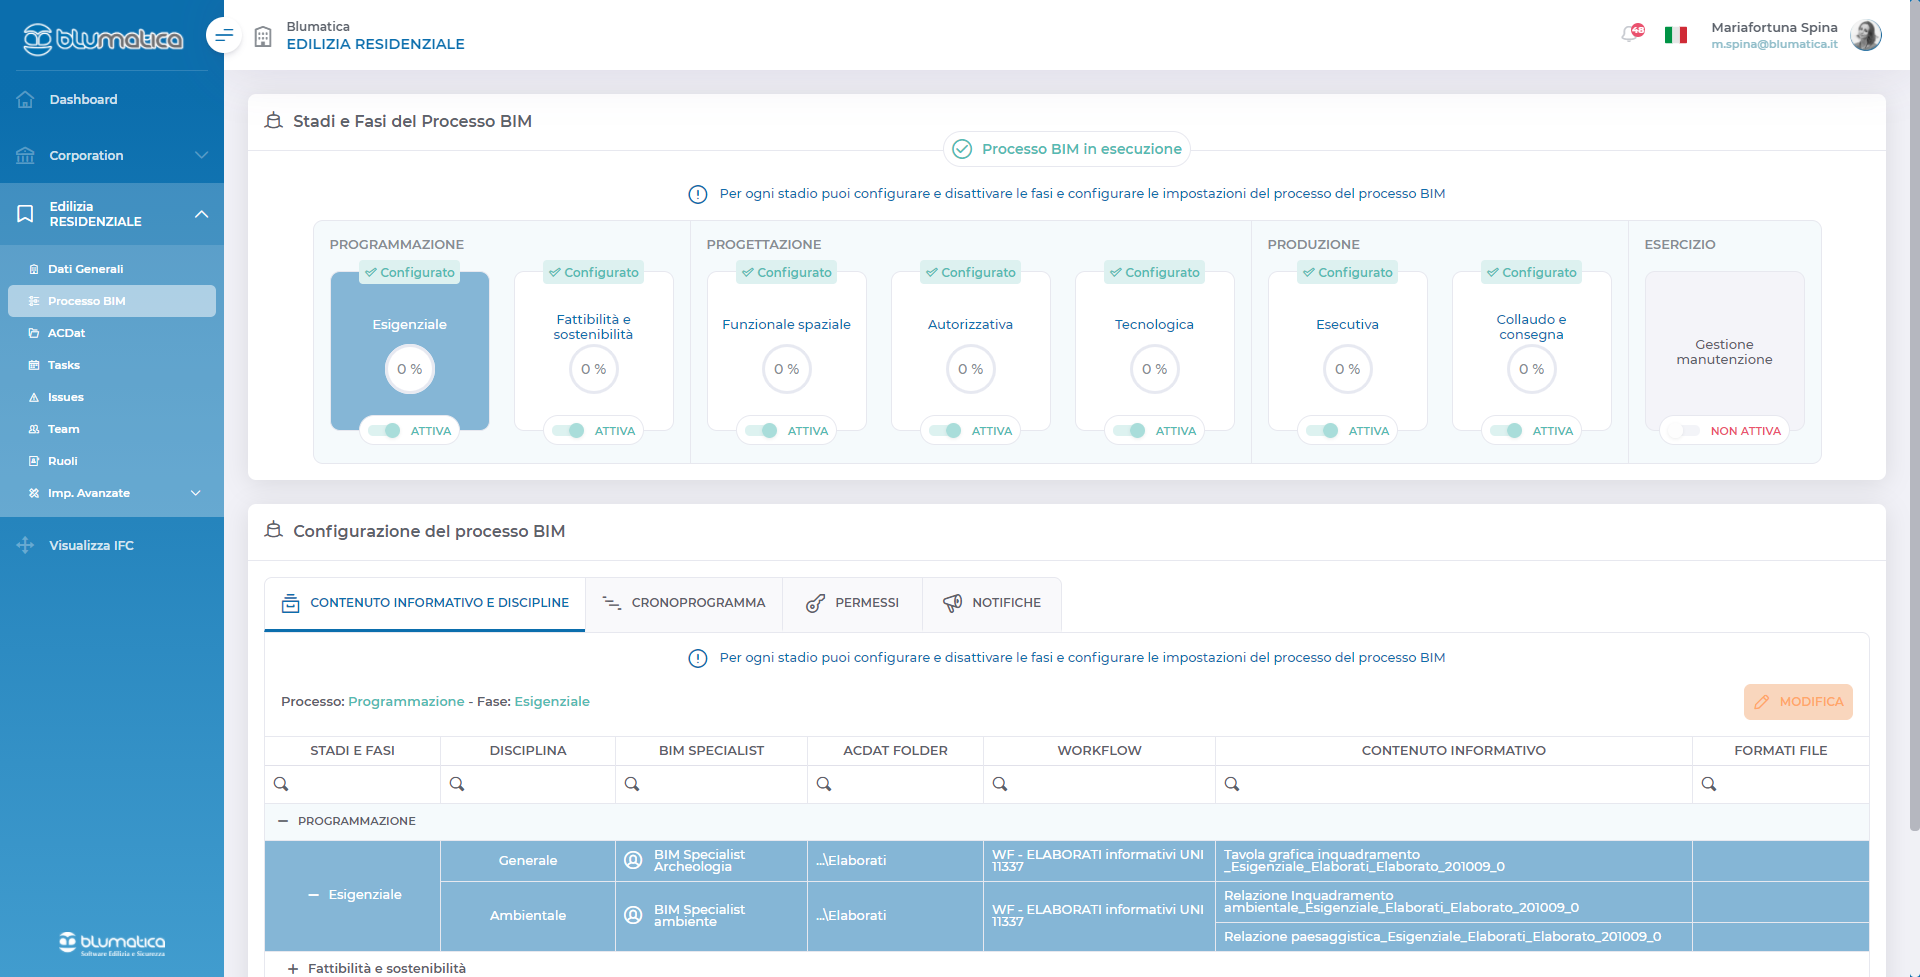Click the Tasks sidebar icon
Screen dimensions: 1920x977
point(34,365)
